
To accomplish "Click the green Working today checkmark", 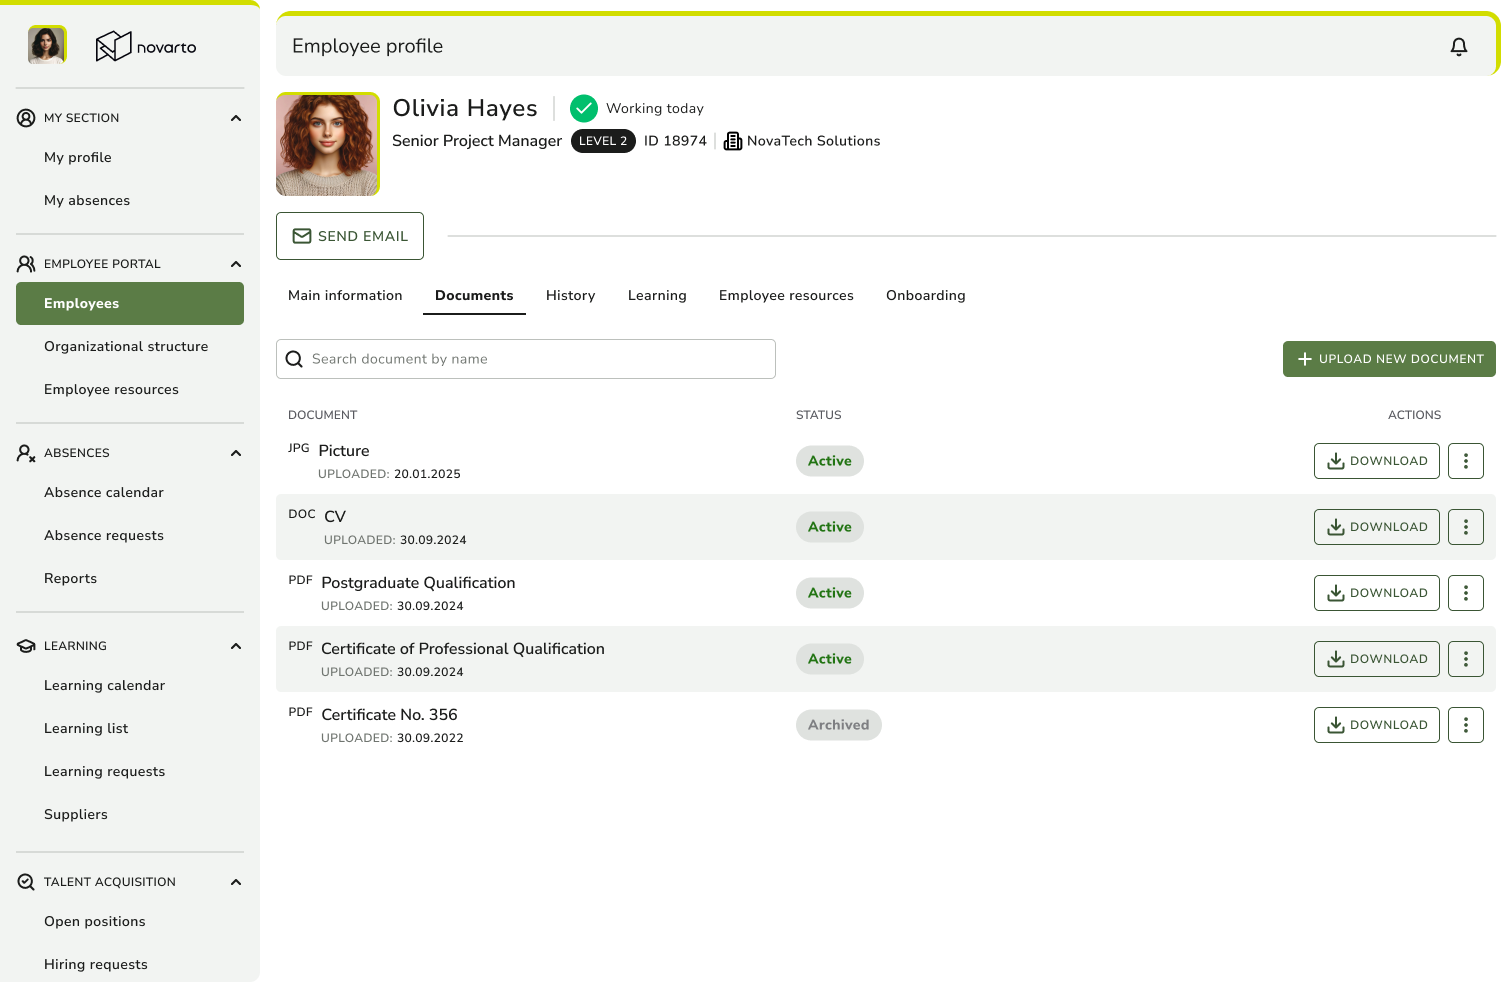I will 584,108.
